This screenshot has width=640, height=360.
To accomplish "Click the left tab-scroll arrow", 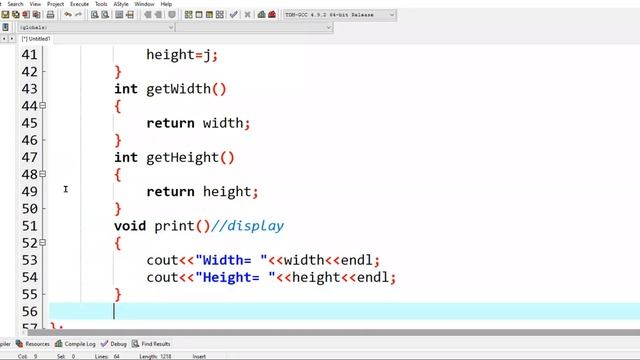I will coord(4,38).
